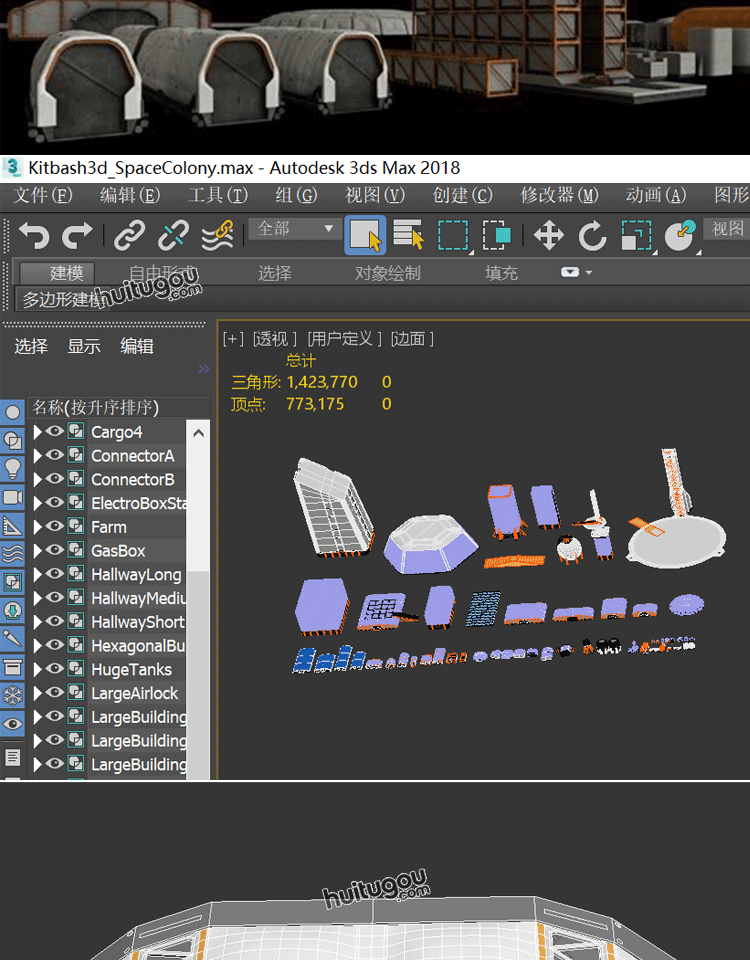Image resolution: width=750 pixels, height=960 pixels.
Task: Click the 编辑 scene explorer menu
Action: pos(137,347)
